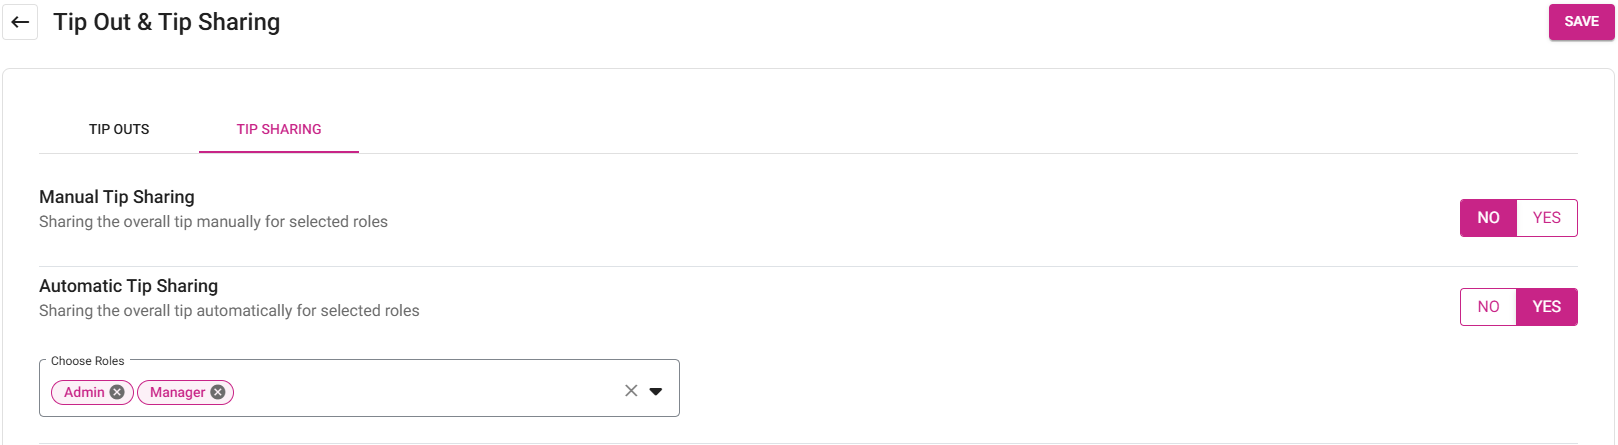The width and height of the screenshot is (1618, 445).
Task: Set Manual Tip Sharing to No
Action: [x=1488, y=218]
